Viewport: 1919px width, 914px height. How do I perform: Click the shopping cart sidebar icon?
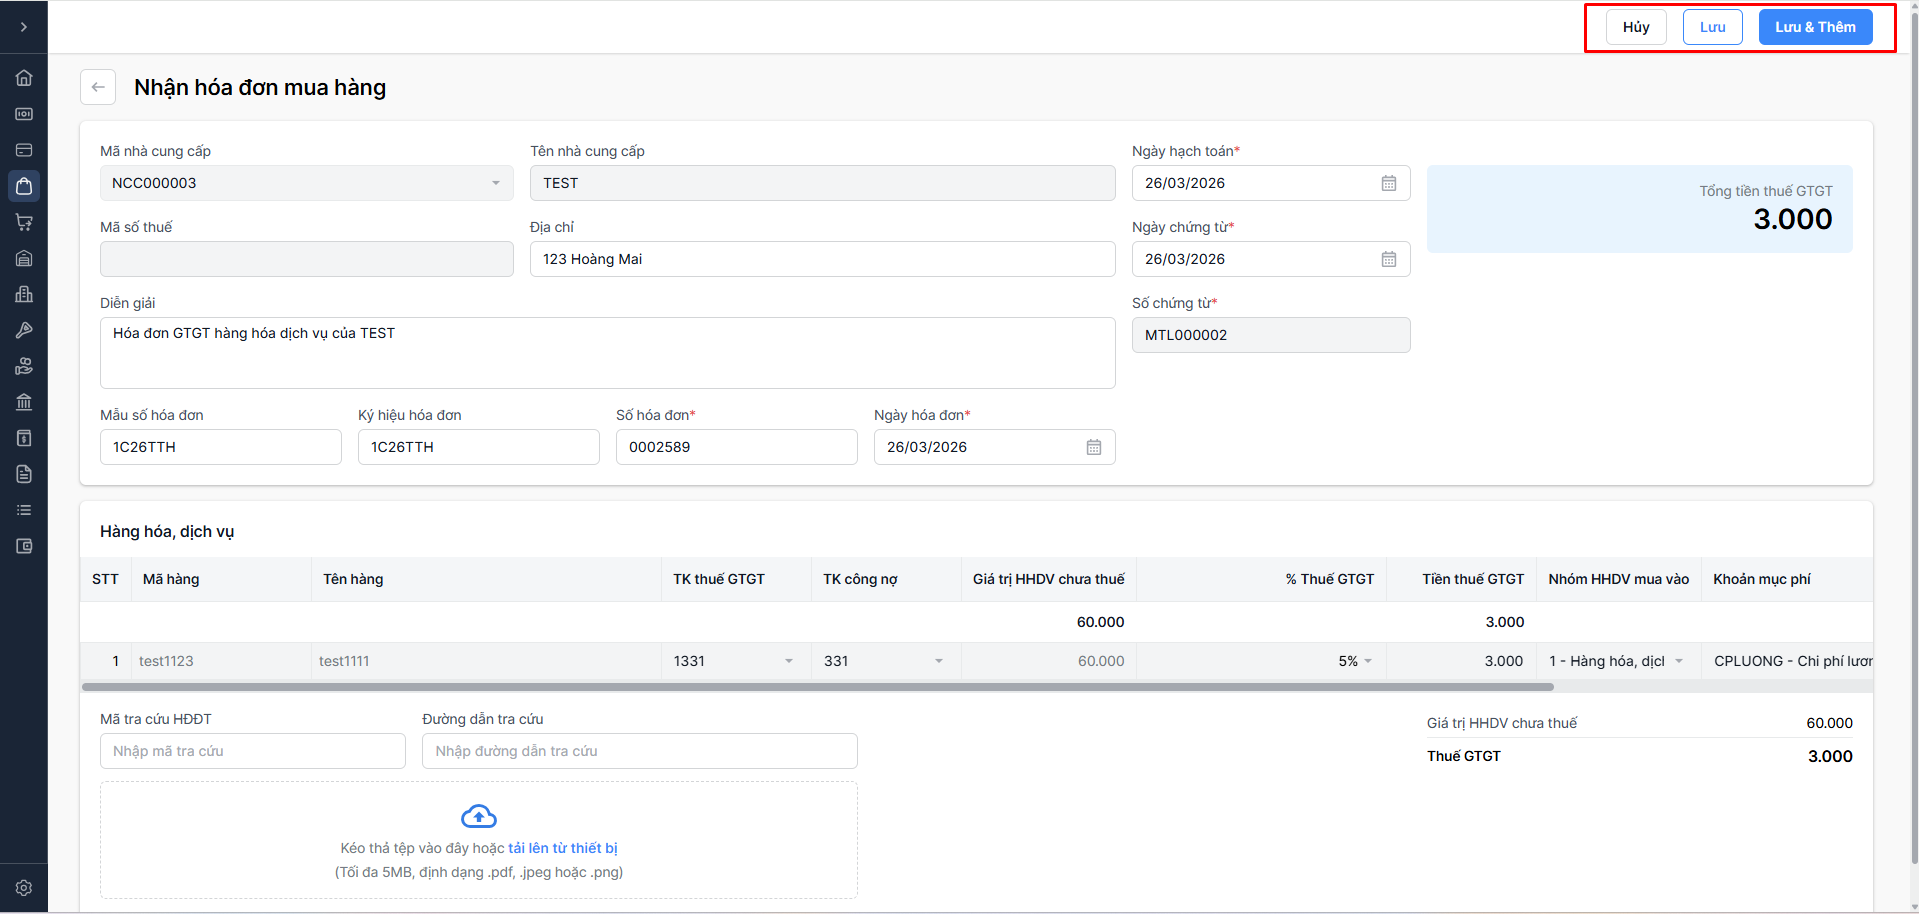pyautogui.click(x=24, y=222)
